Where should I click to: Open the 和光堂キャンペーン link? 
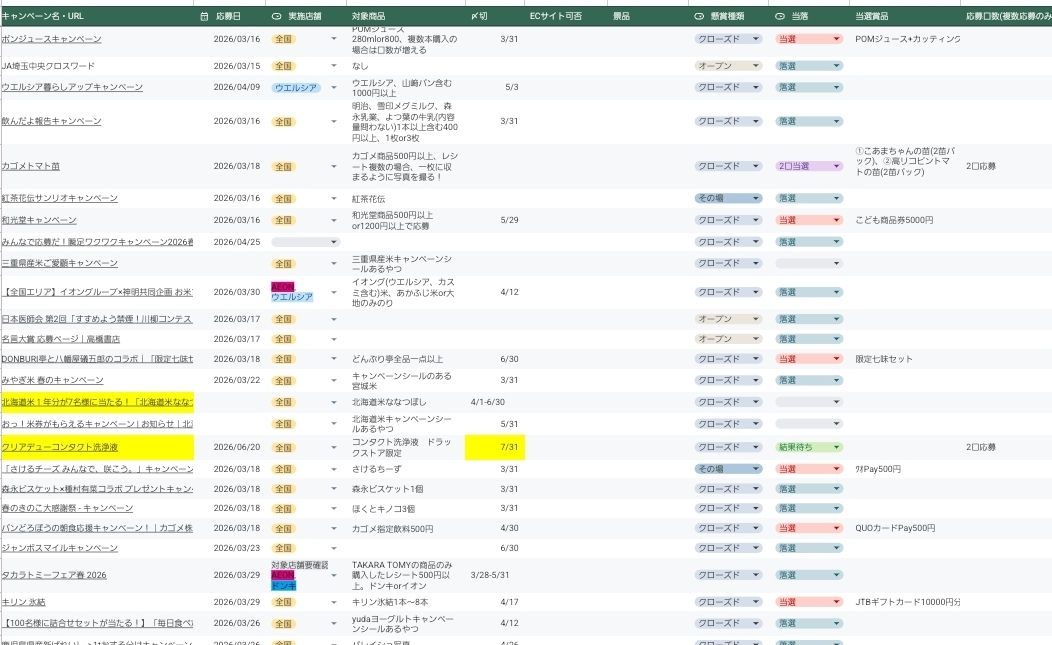[x=39, y=220]
